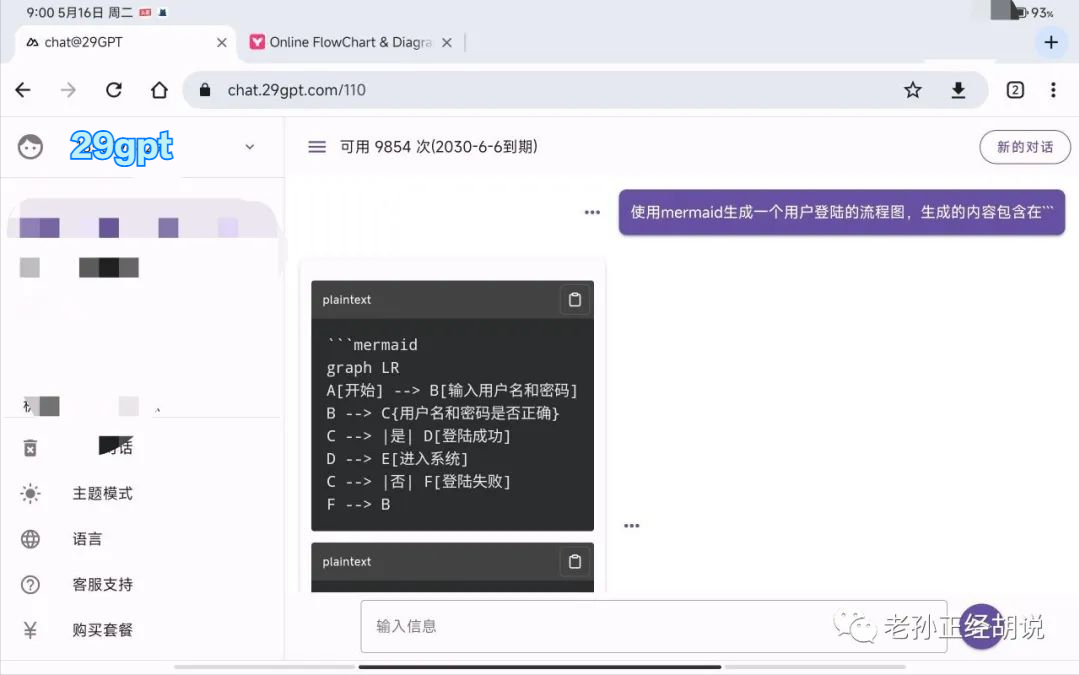Click the code line F --> B
The height and width of the screenshot is (675, 1079).
(359, 504)
